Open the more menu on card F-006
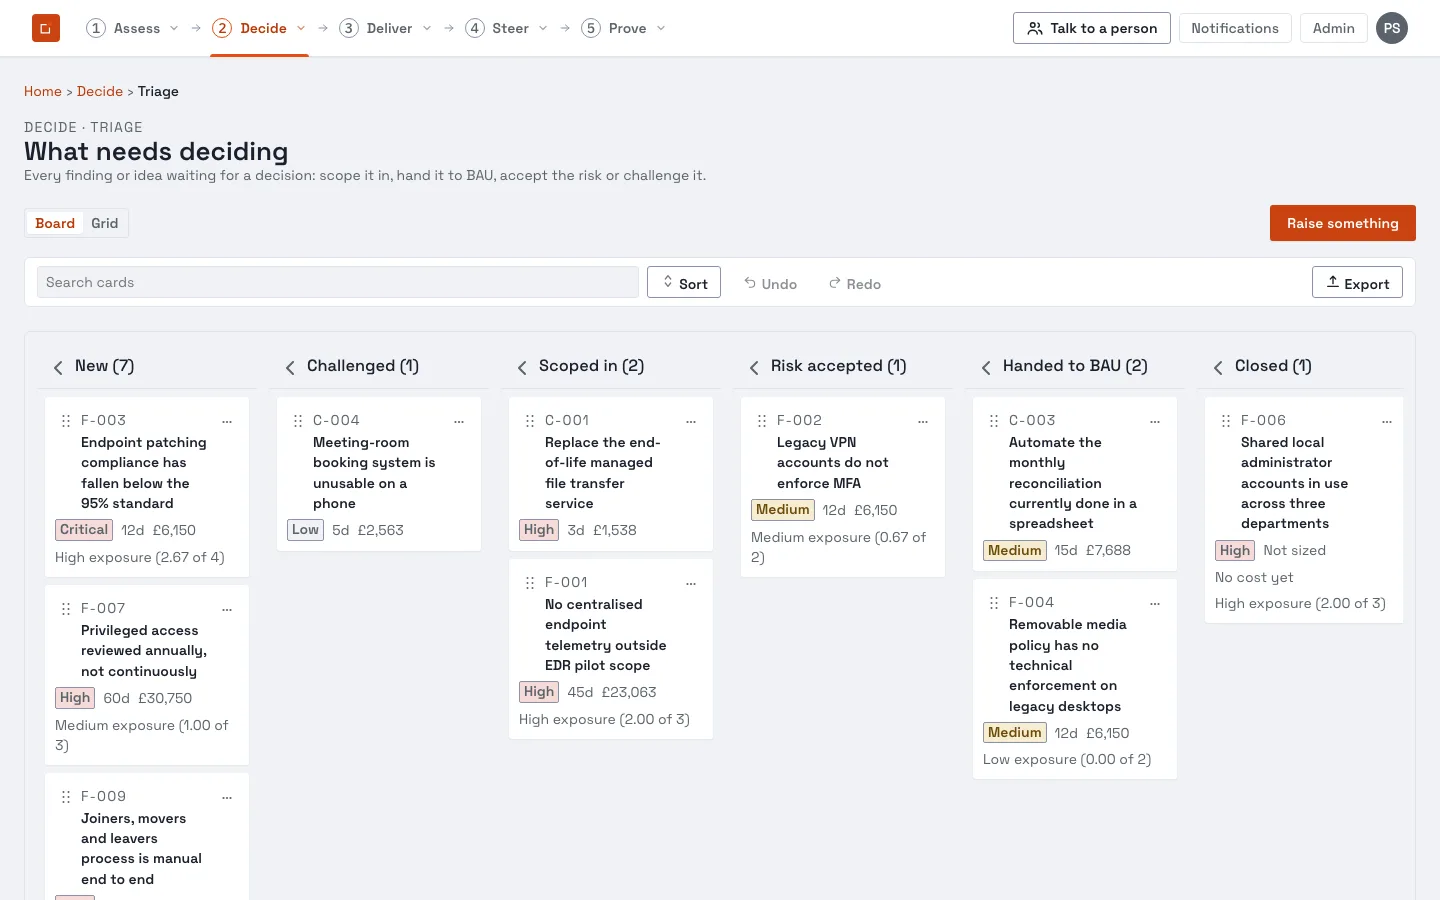This screenshot has height=900, width=1440. click(1387, 421)
